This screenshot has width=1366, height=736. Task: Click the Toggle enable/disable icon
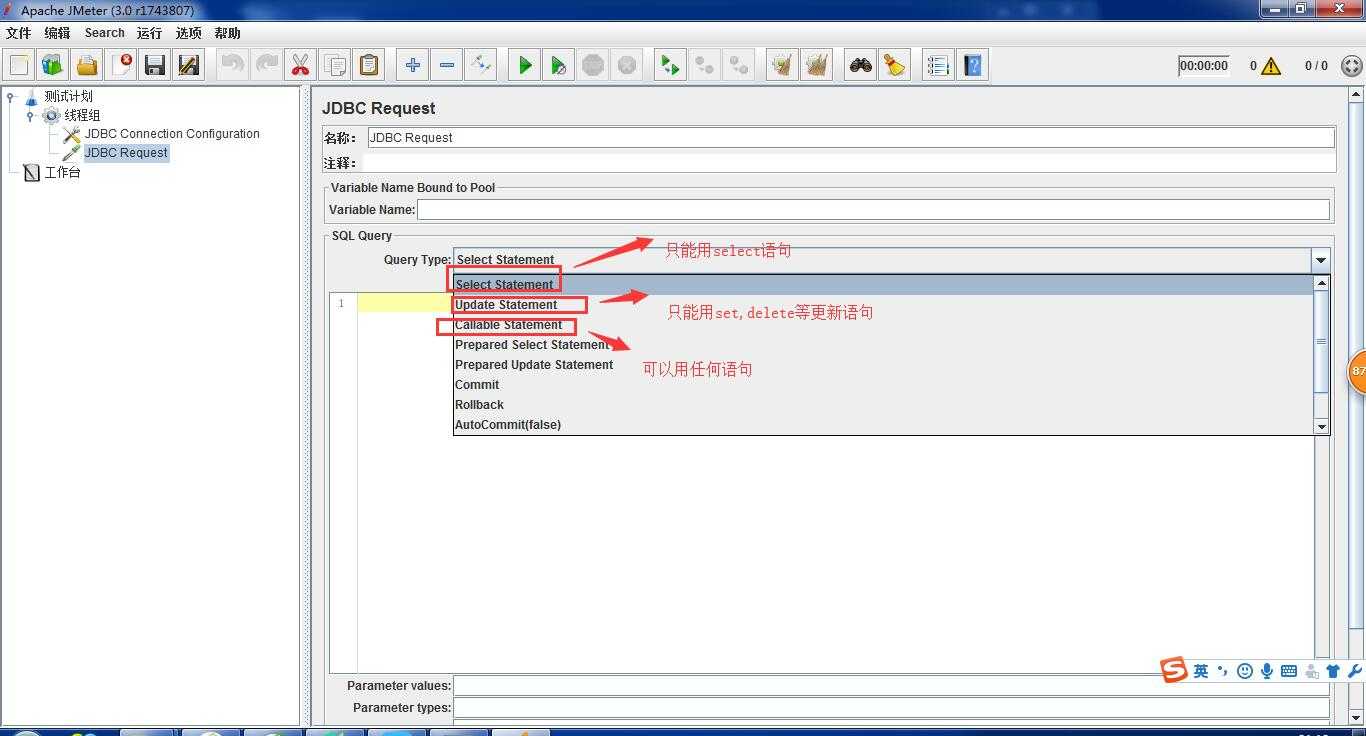[x=480, y=66]
